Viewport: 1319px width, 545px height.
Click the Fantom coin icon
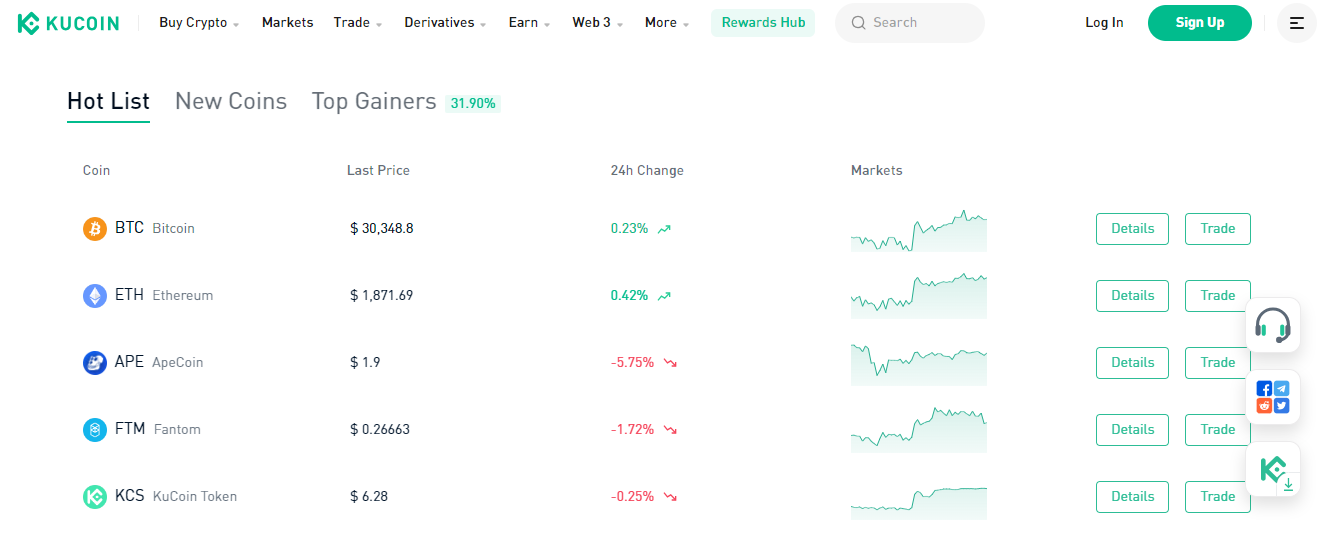(x=95, y=430)
